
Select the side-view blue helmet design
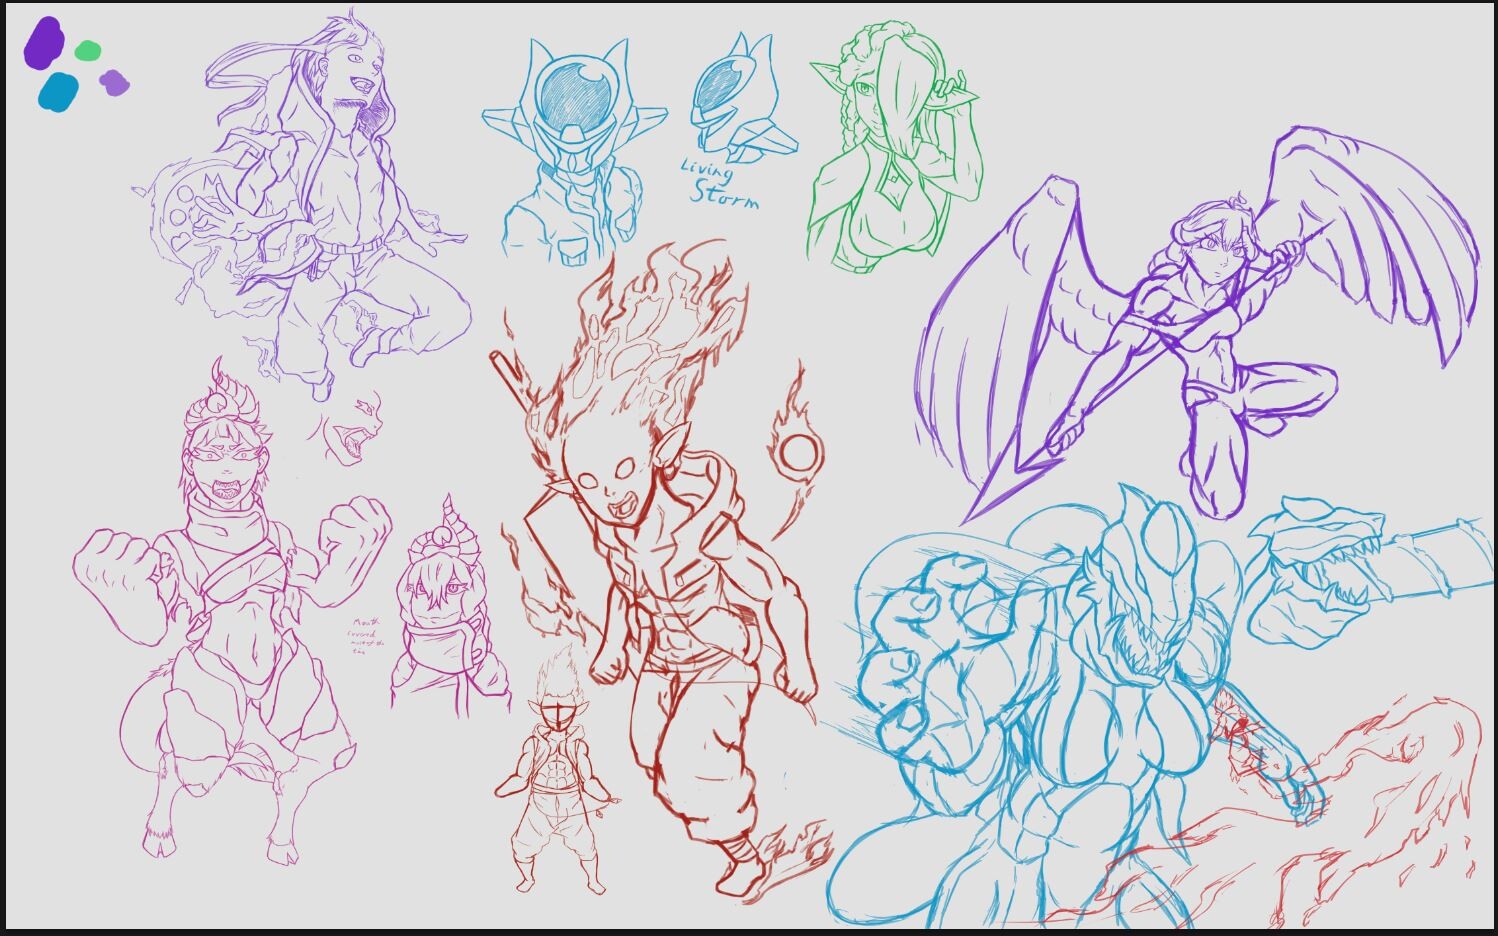740,95
